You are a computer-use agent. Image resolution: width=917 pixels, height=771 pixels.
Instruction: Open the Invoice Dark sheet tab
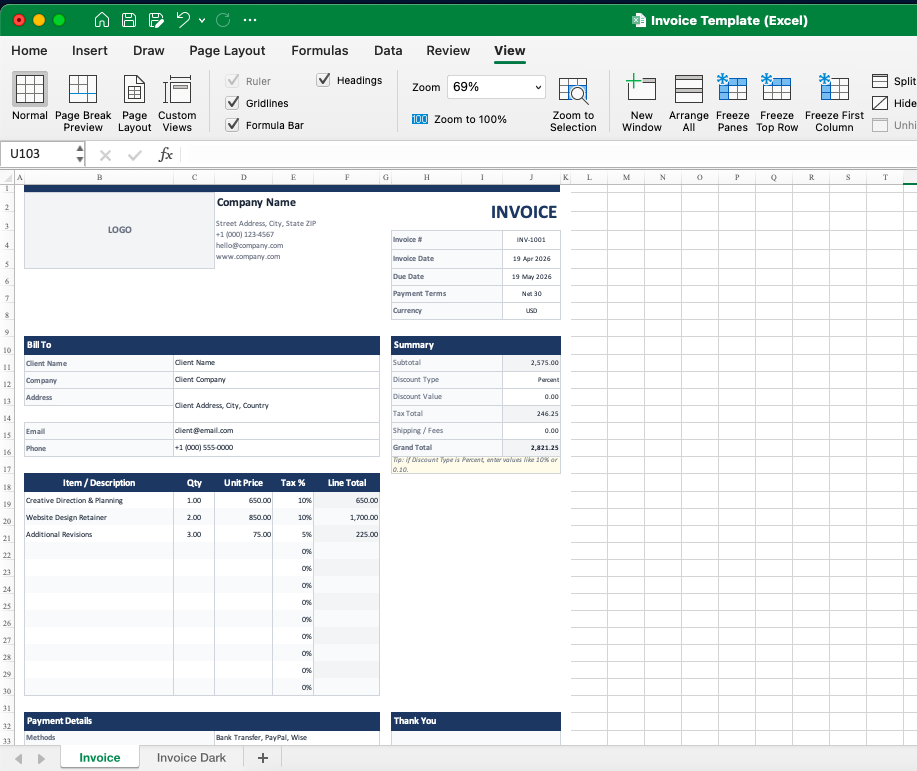(x=191, y=757)
